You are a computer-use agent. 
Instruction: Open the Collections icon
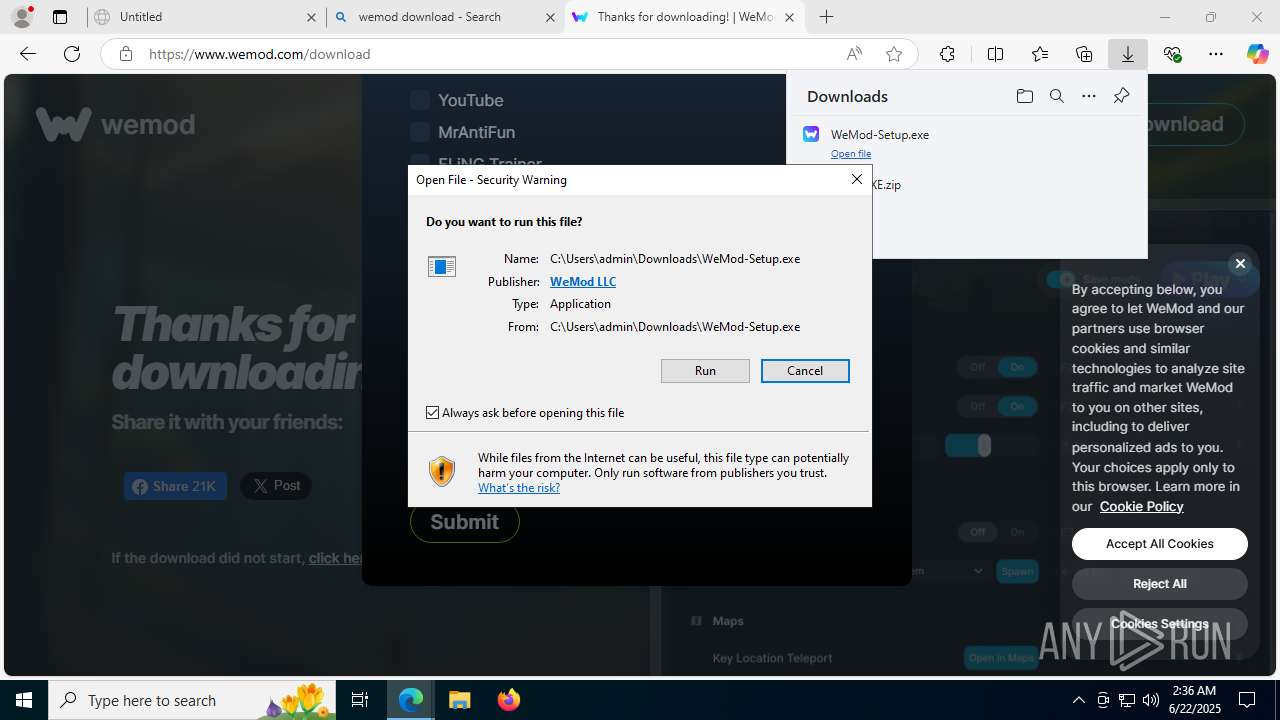coord(1084,54)
